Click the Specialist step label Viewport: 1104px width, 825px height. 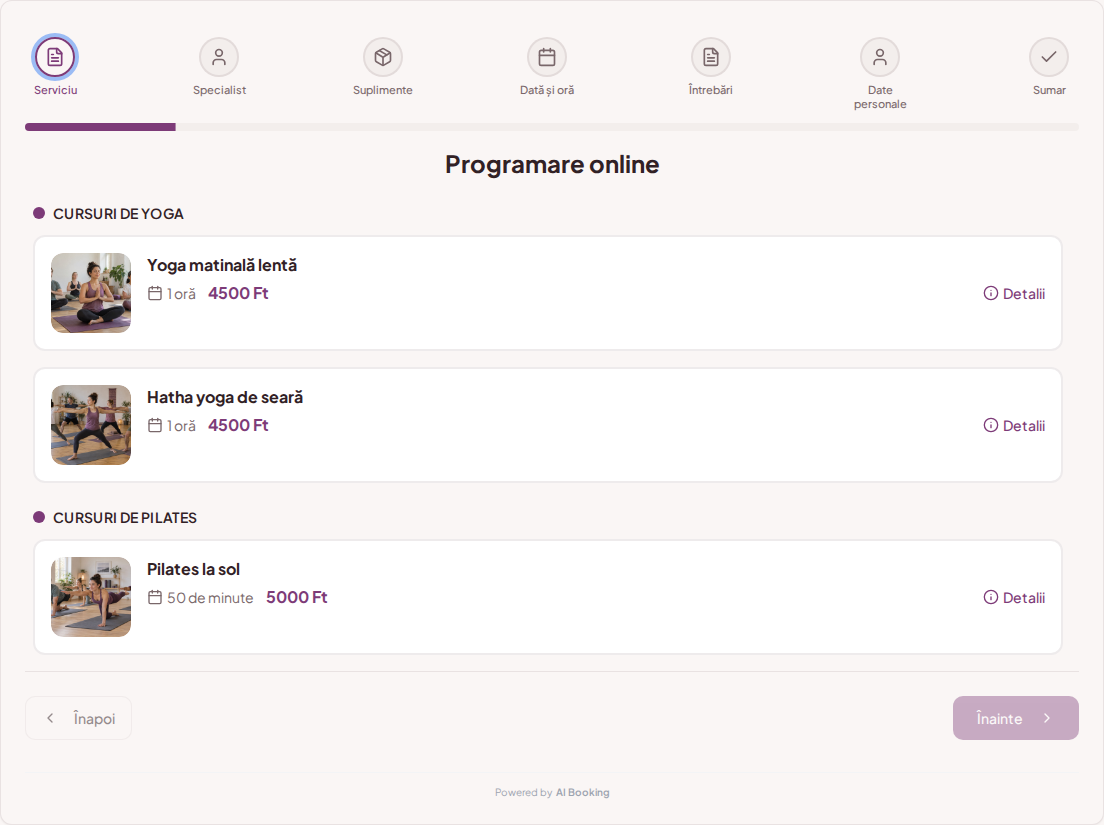[220, 90]
